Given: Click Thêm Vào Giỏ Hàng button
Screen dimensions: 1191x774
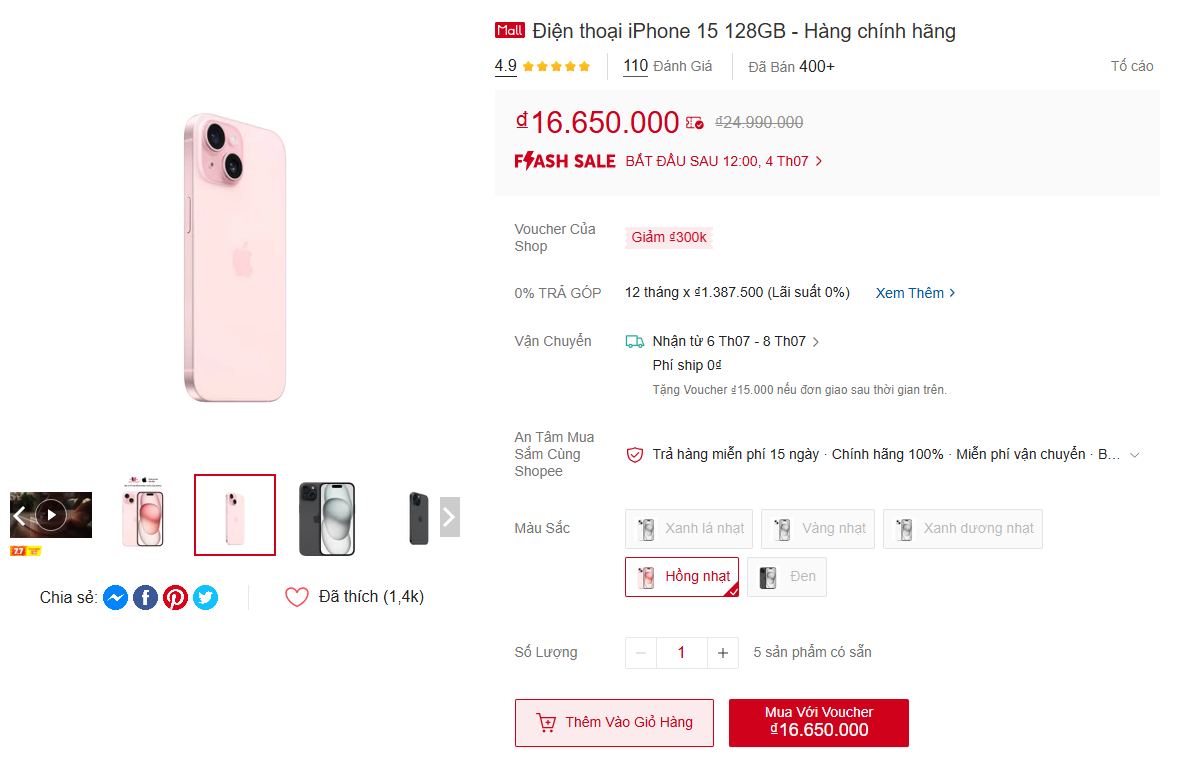Looking at the screenshot, I should tap(614, 722).
